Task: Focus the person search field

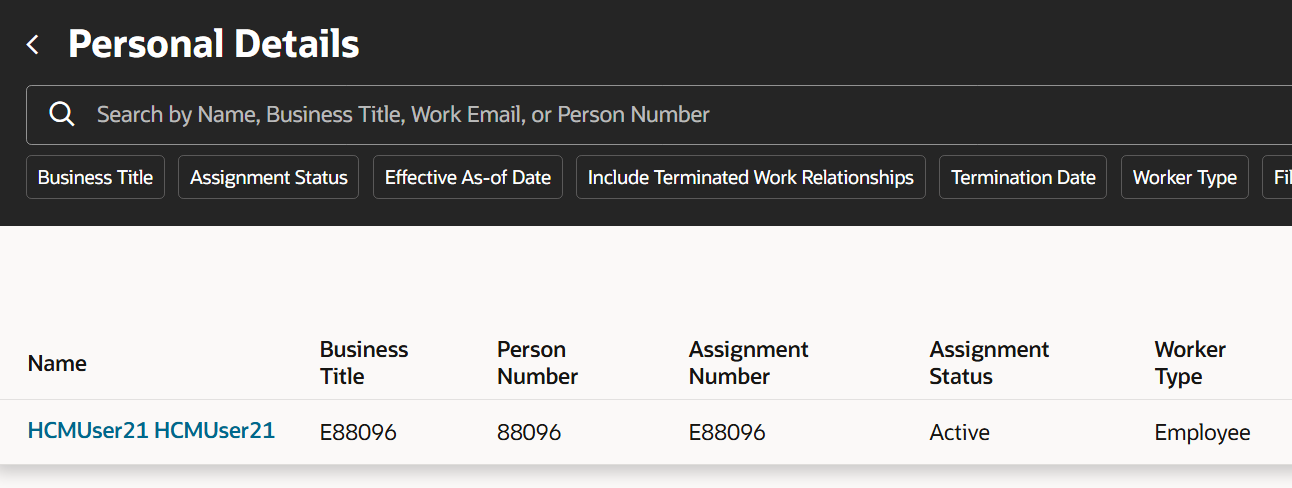Action: (x=600, y=114)
